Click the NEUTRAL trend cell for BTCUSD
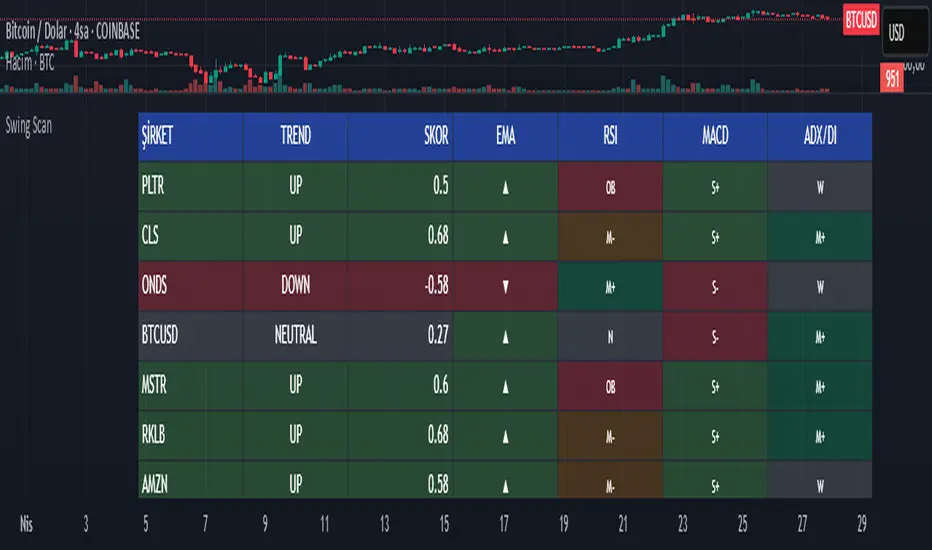Screen dimensions: 932x550 click(x=295, y=336)
